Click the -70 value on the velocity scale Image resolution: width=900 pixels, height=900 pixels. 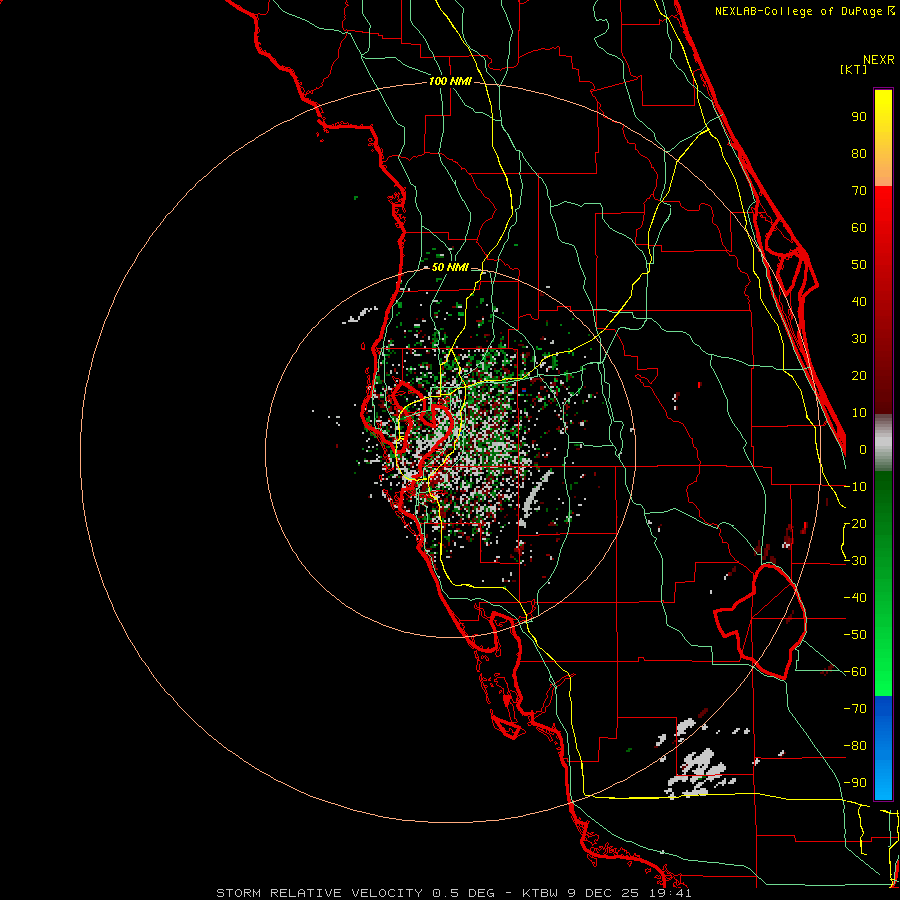[855, 709]
